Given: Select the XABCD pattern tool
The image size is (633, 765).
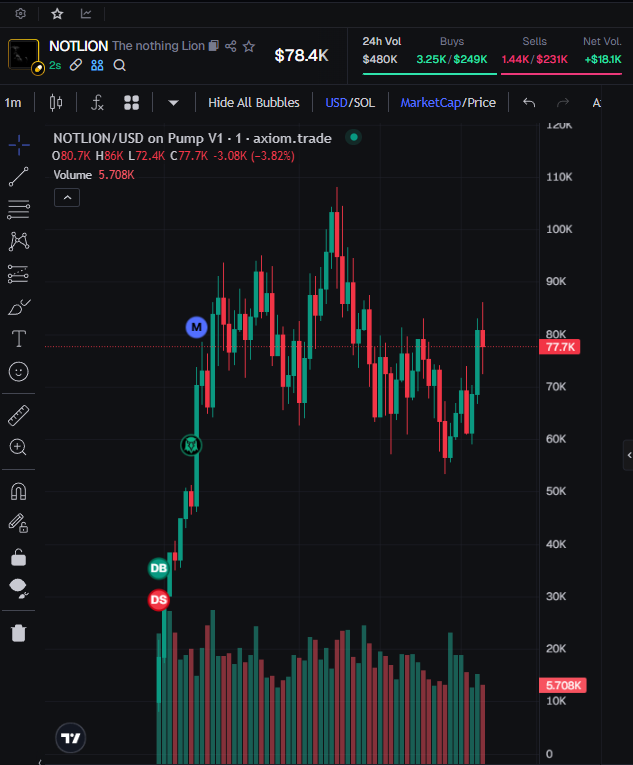Looking at the screenshot, I should click(x=19, y=242).
